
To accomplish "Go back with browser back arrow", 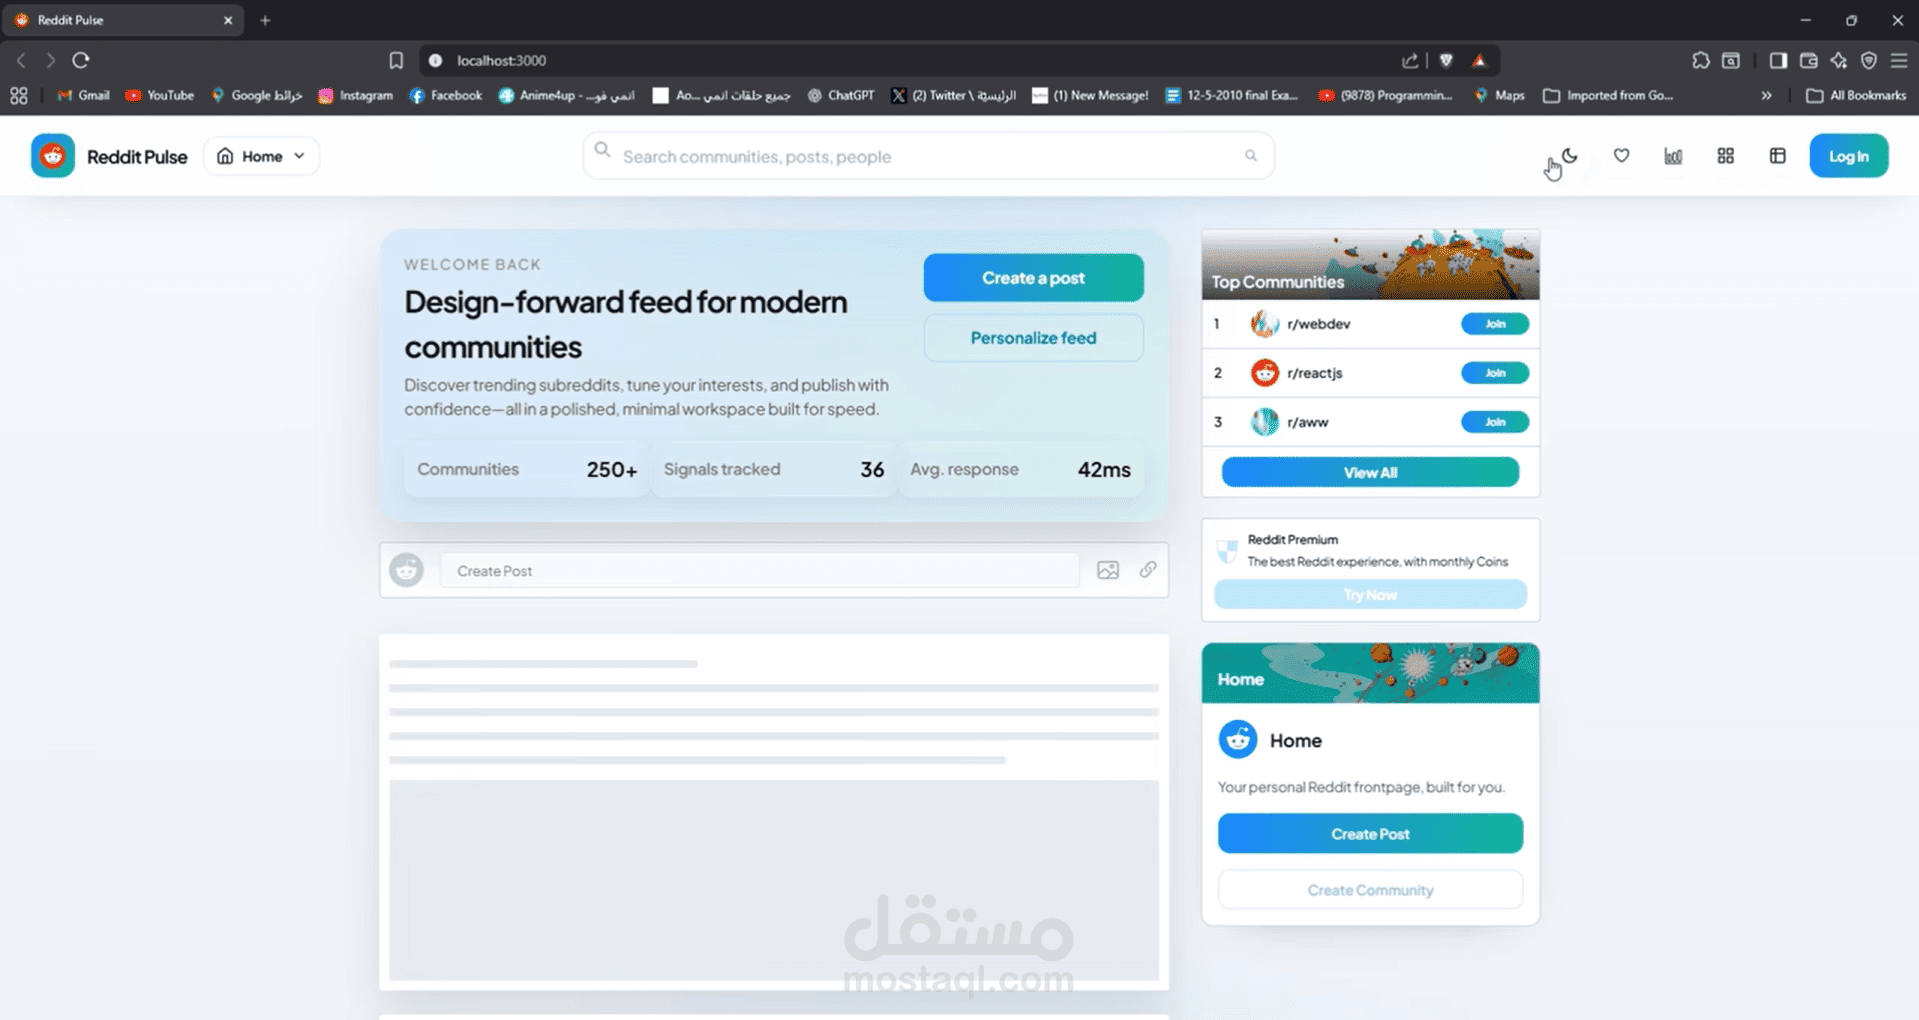I will pyautogui.click(x=21, y=60).
